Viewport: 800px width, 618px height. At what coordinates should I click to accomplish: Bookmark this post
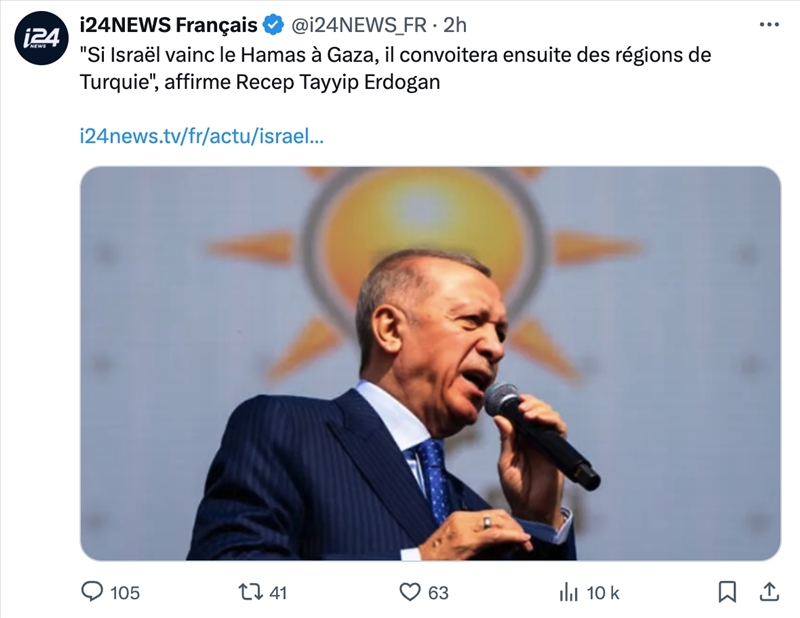[x=727, y=592]
